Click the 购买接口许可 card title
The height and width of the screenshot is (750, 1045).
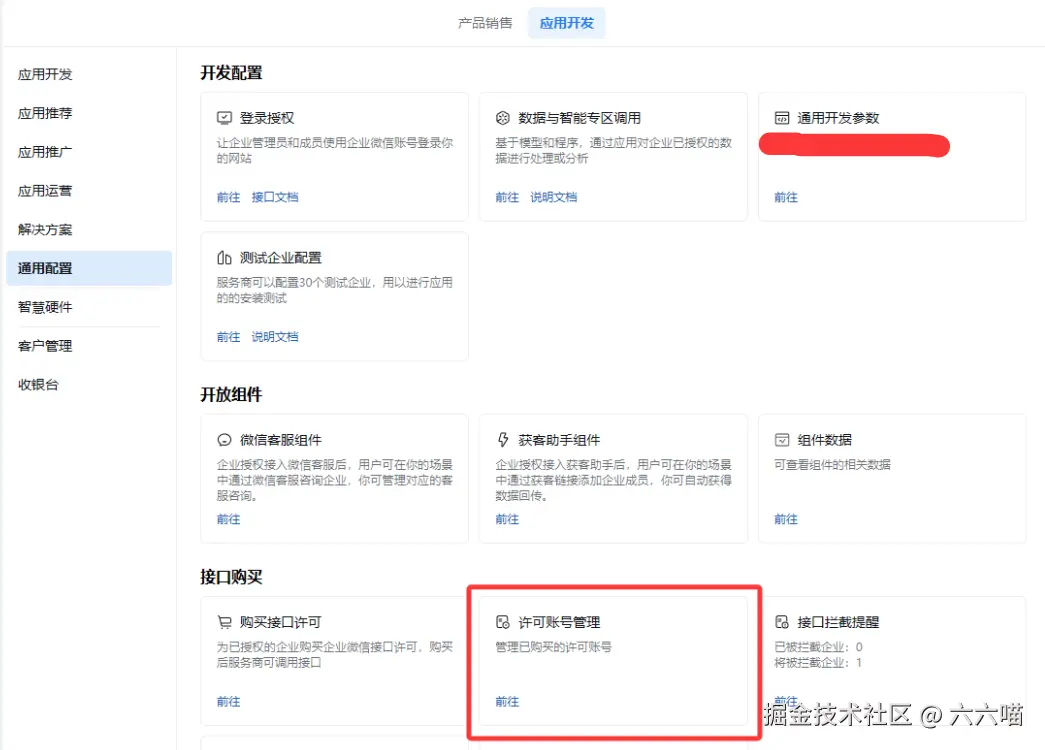(x=281, y=622)
